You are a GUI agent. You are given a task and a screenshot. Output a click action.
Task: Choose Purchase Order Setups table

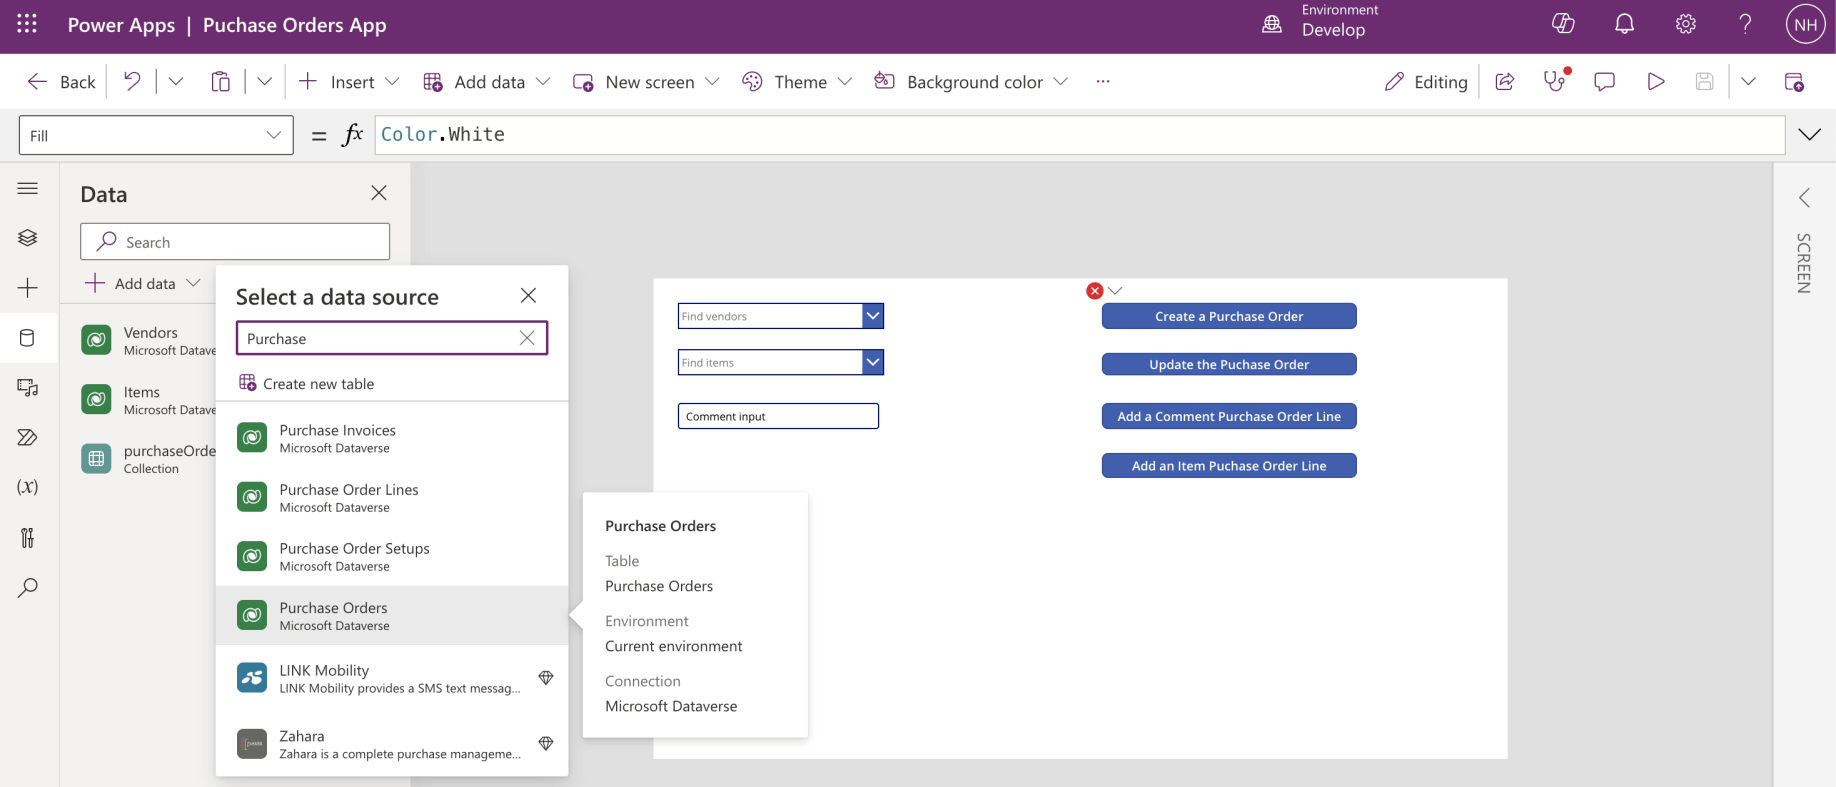click(x=392, y=556)
